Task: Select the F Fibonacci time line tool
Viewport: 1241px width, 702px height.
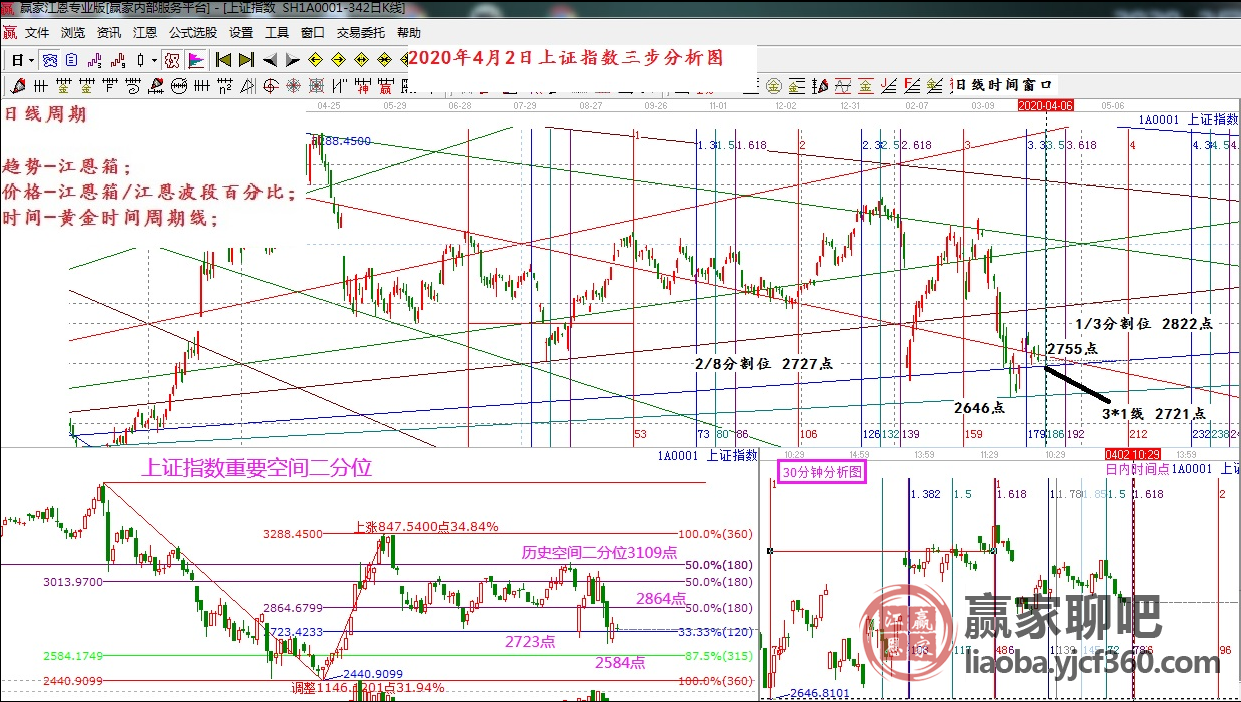Action: pyautogui.click(x=110, y=86)
